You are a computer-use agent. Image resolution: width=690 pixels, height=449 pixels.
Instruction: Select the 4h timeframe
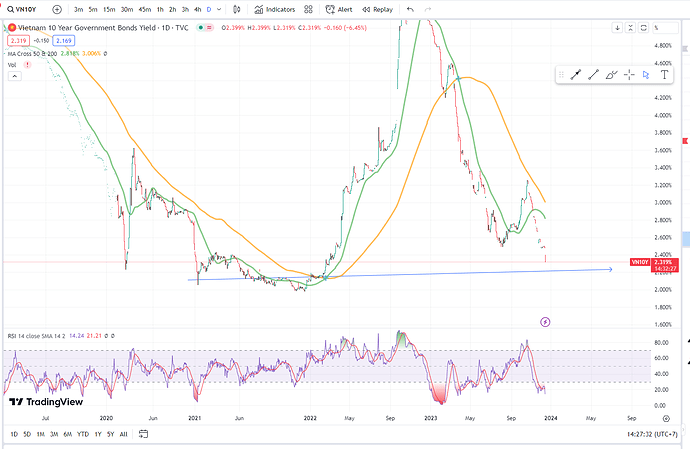click(x=198, y=9)
